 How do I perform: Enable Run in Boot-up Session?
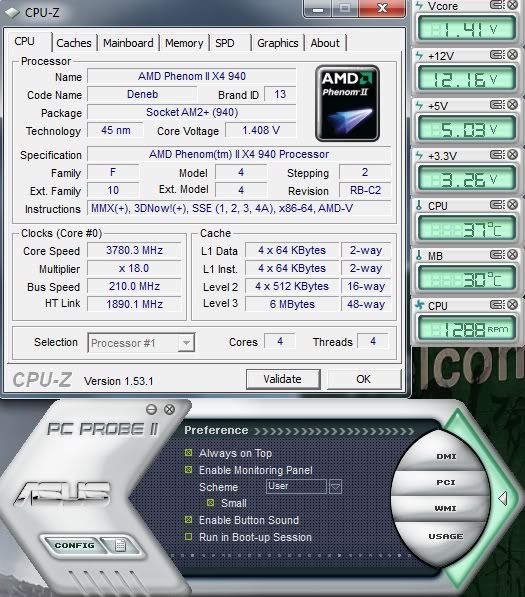(188, 536)
